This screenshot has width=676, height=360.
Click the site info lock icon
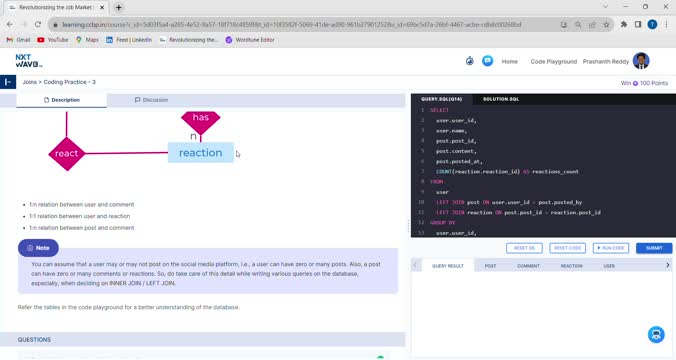pos(55,25)
